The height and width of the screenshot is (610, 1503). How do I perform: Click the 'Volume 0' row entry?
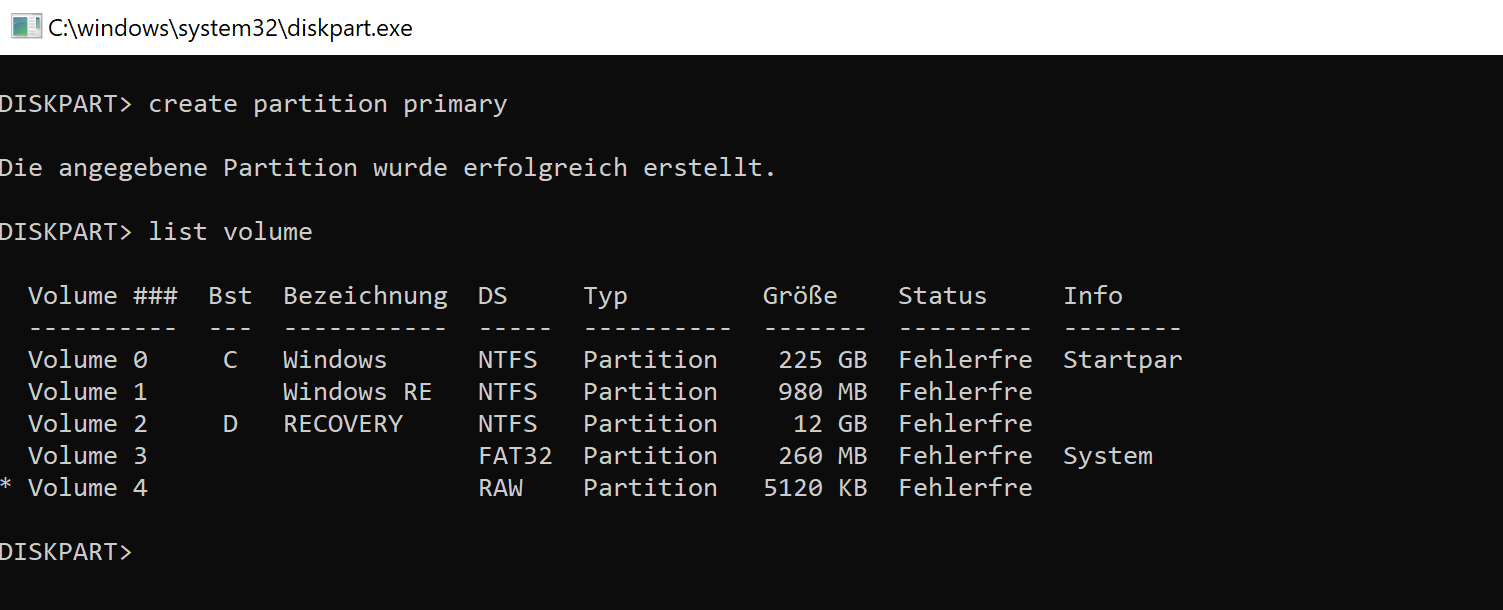pyautogui.click(x=87, y=360)
